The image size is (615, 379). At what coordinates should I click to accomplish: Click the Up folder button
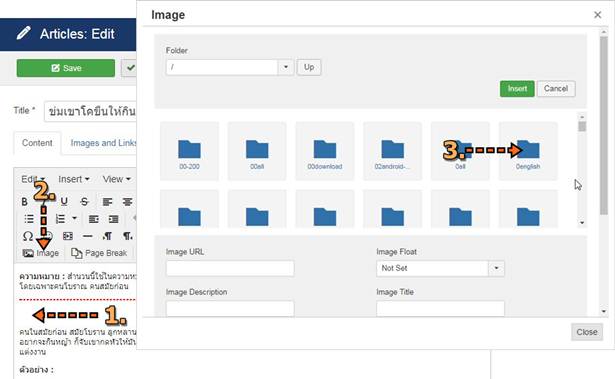pyautogui.click(x=309, y=67)
